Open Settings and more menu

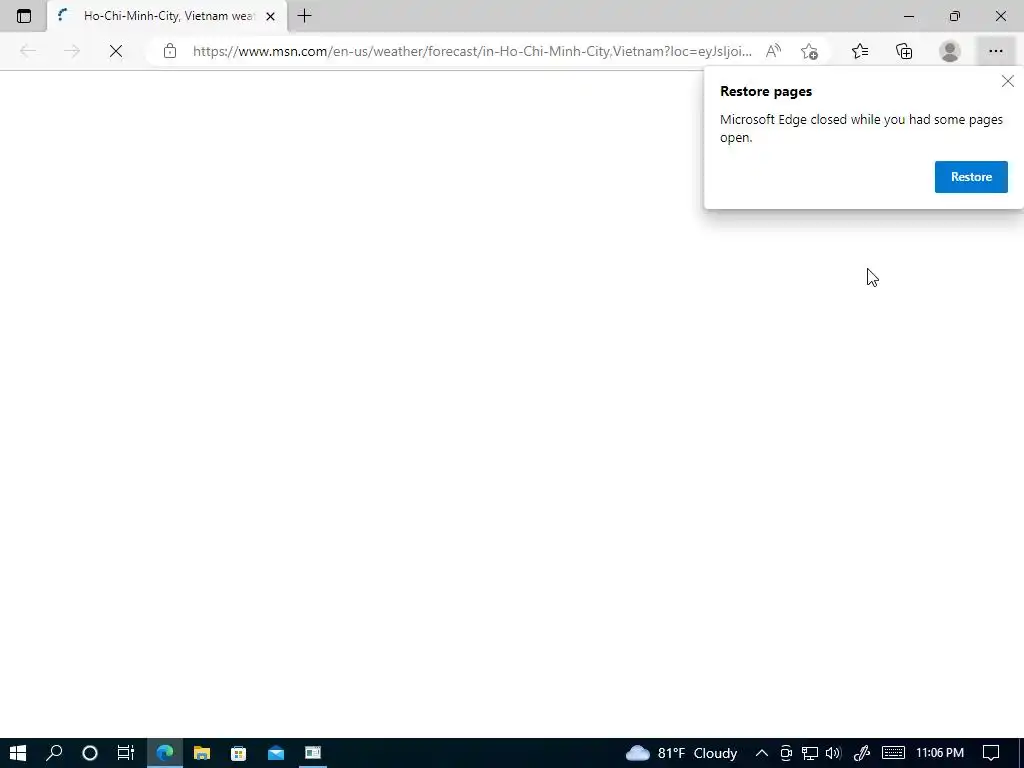(x=995, y=51)
